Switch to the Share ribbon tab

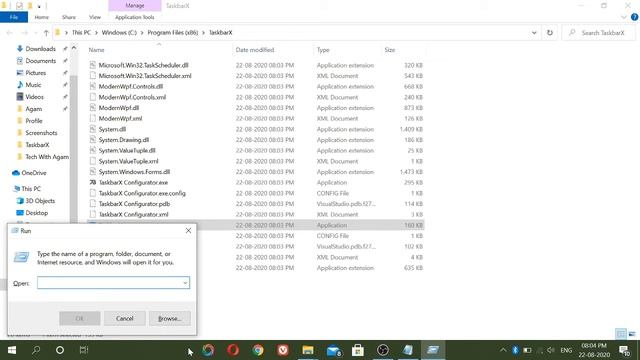[x=69, y=17]
